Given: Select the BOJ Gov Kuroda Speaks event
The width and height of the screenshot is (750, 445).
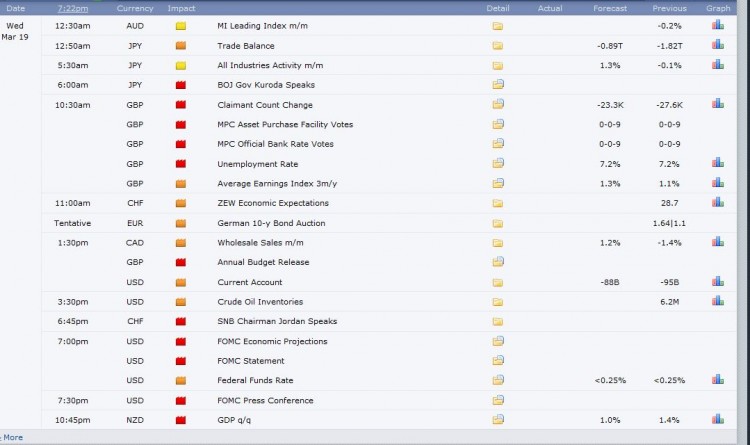Looking at the screenshot, I should pyautogui.click(x=266, y=85).
